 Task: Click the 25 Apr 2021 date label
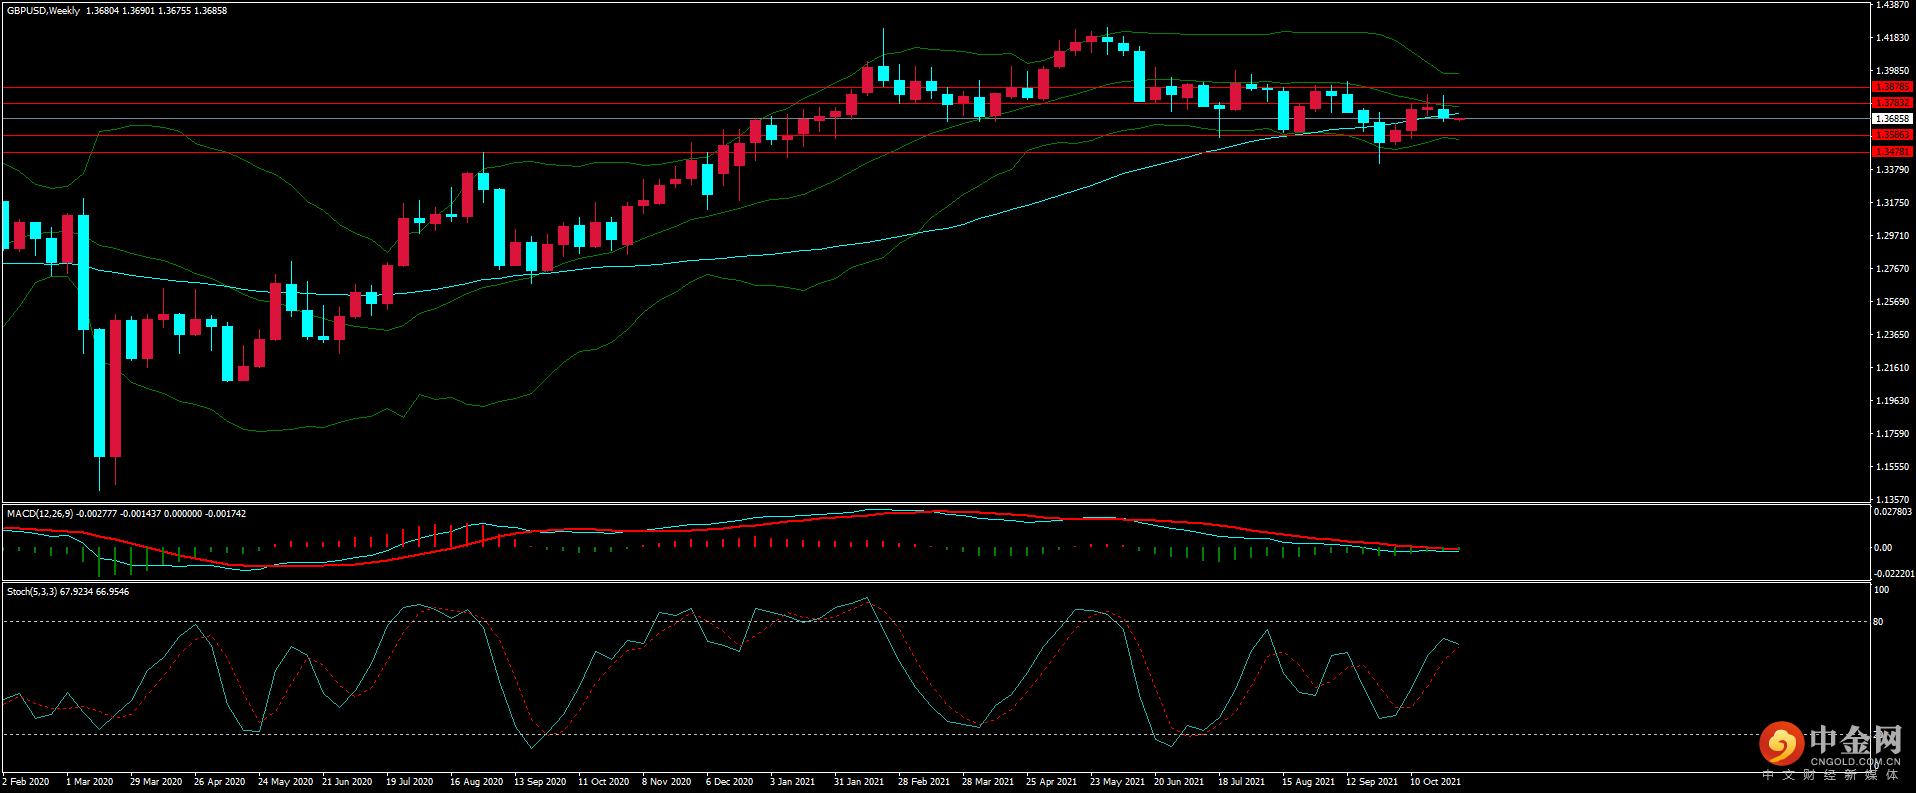[1052, 782]
